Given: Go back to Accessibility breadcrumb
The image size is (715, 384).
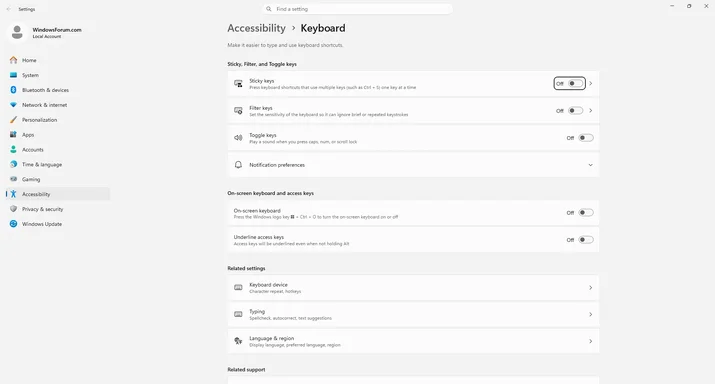Looking at the screenshot, I should point(256,28).
